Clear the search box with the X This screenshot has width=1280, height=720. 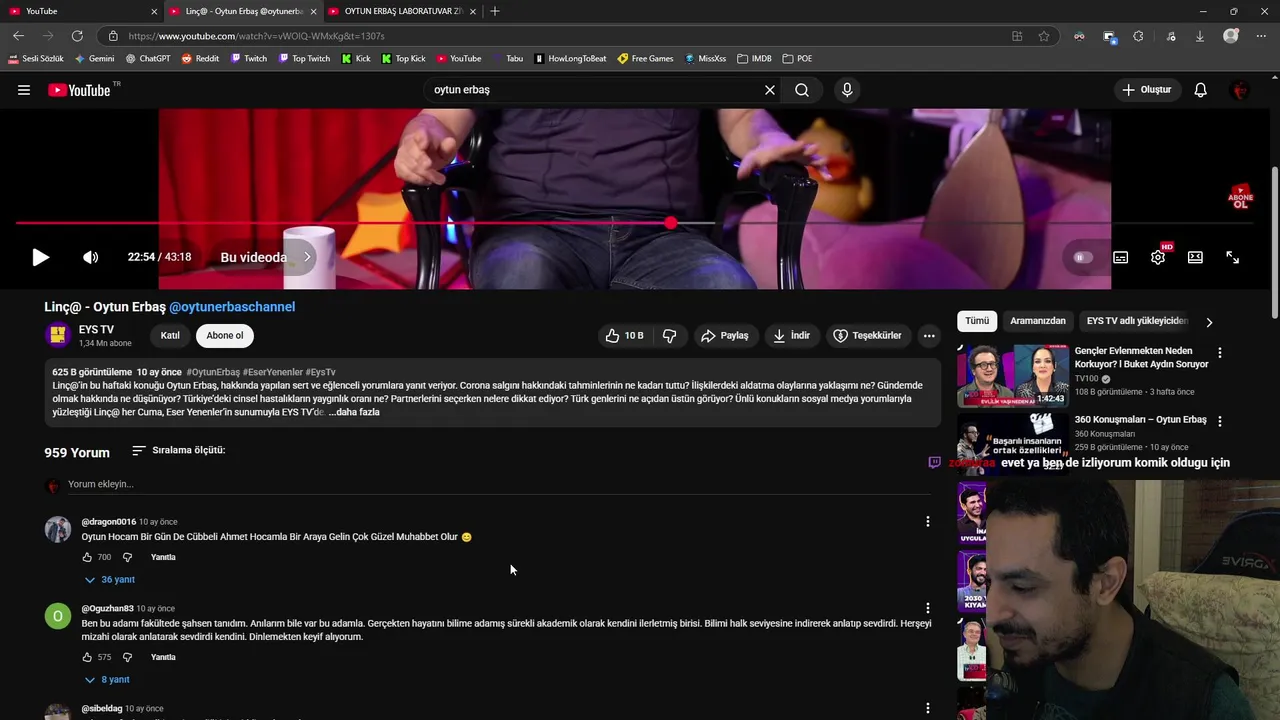pyautogui.click(x=770, y=90)
